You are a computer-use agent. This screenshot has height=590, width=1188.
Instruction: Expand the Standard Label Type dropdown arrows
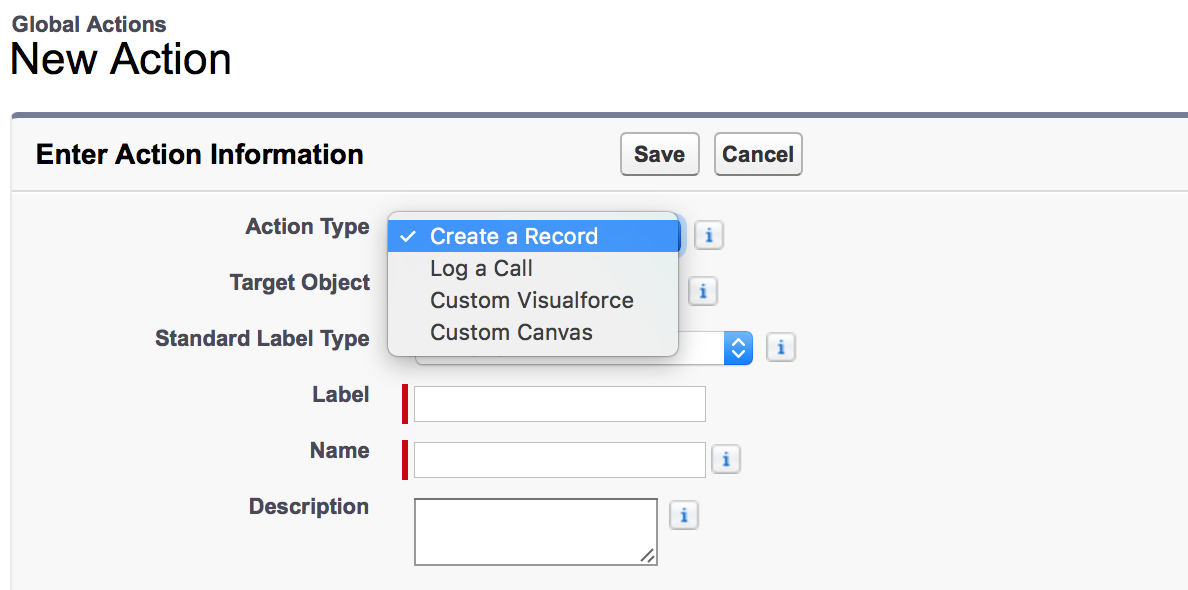(x=738, y=348)
